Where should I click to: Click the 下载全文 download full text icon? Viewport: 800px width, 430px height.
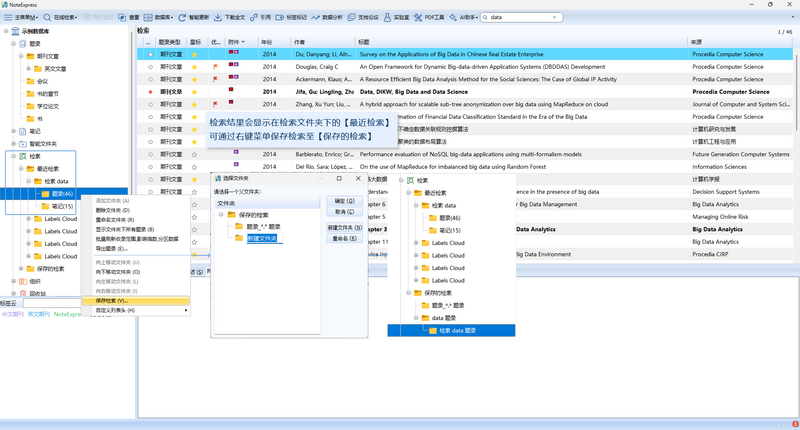click(x=218, y=17)
